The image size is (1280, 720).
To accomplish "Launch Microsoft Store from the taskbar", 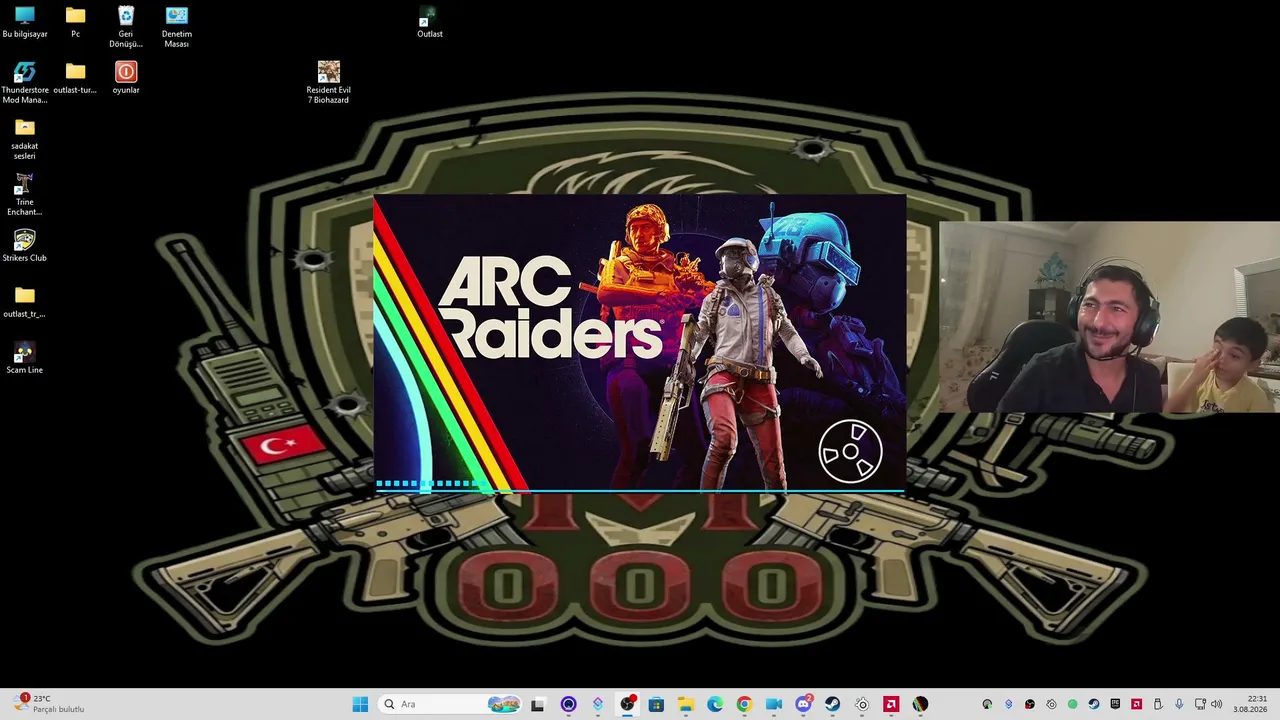I will coord(656,704).
